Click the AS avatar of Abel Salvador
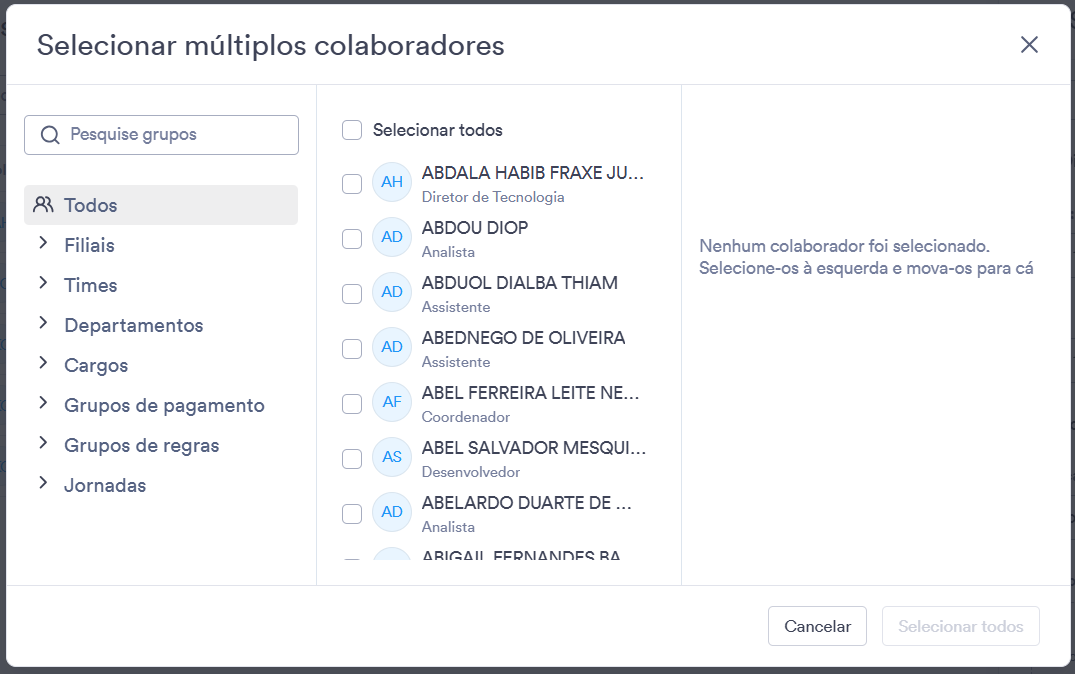The width and height of the screenshot is (1075, 674). 391,457
